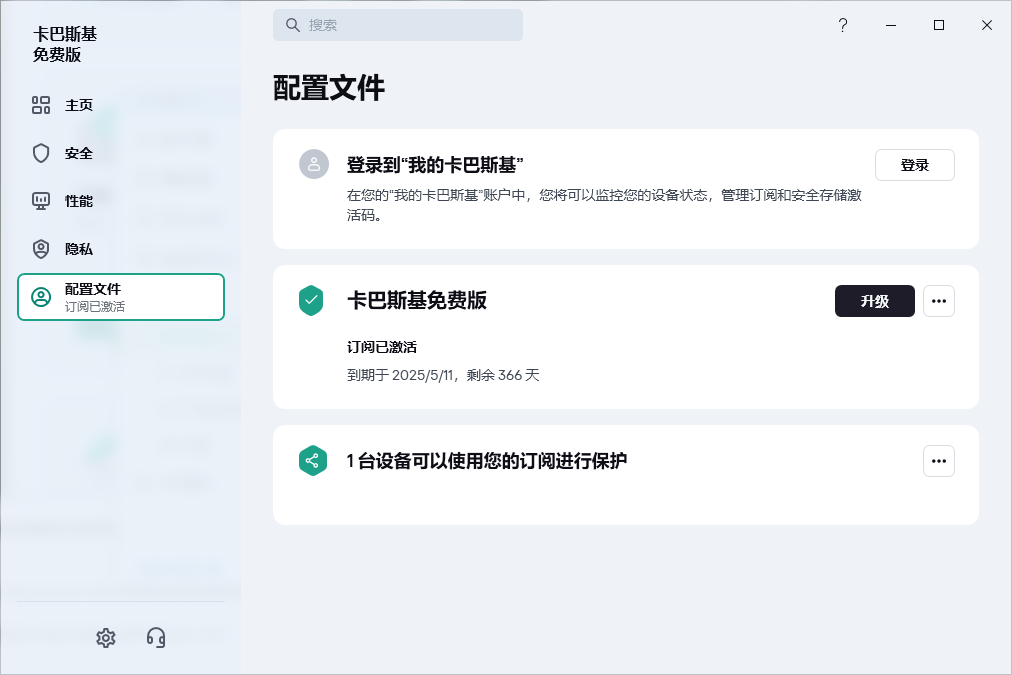Click the green device sharing icon
Image resolution: width=1012 pixels, height=675 pixels.
[313, 461]
